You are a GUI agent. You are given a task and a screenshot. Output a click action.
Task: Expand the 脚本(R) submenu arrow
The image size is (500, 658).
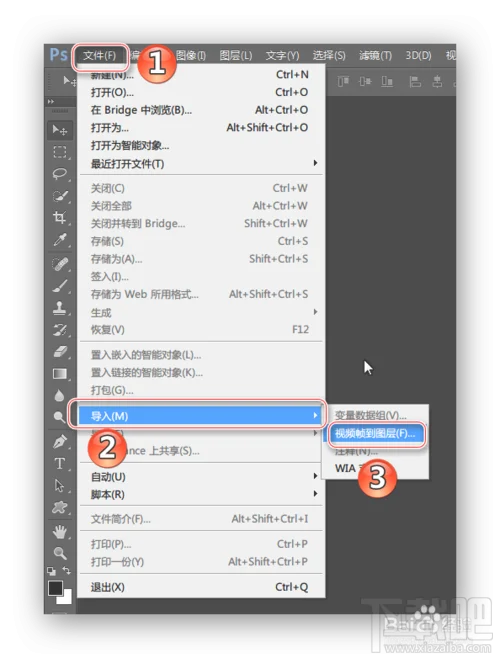click(x=315, y=494)
